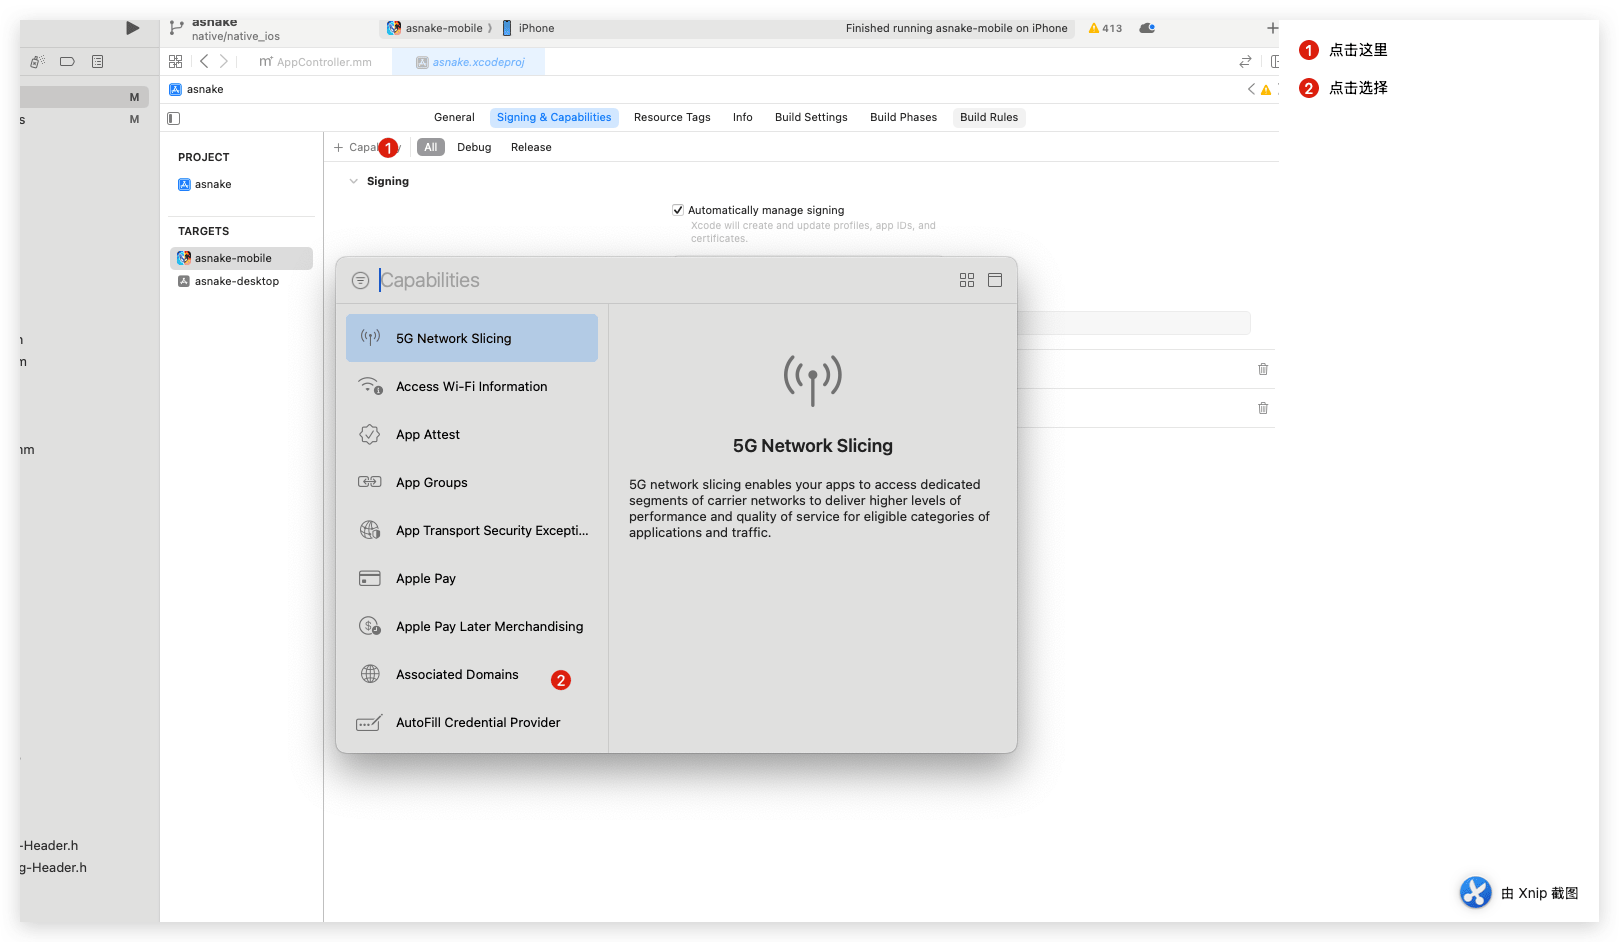Click the grid related-items icon in the editor bar
Screen dimensions: 1619x942
coord(176,61)
